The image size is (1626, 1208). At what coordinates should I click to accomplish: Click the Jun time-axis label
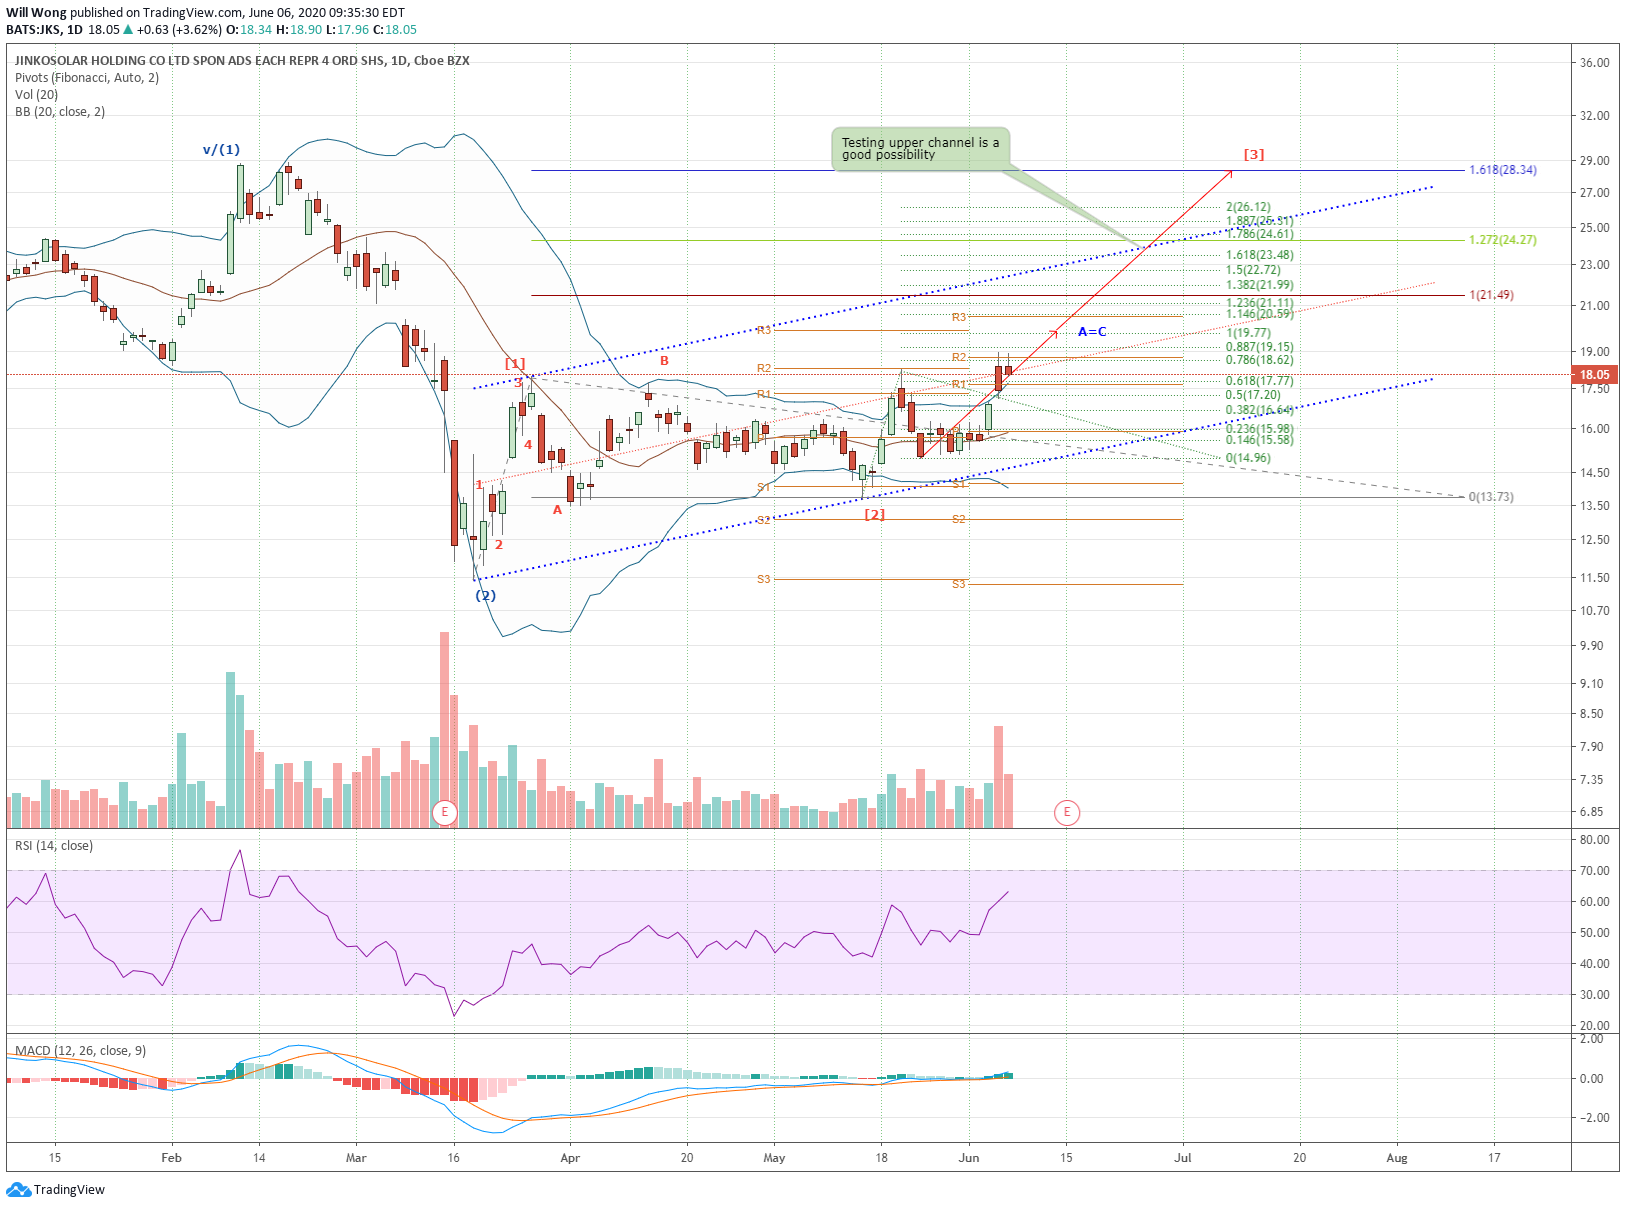(x=968, y=1158)
